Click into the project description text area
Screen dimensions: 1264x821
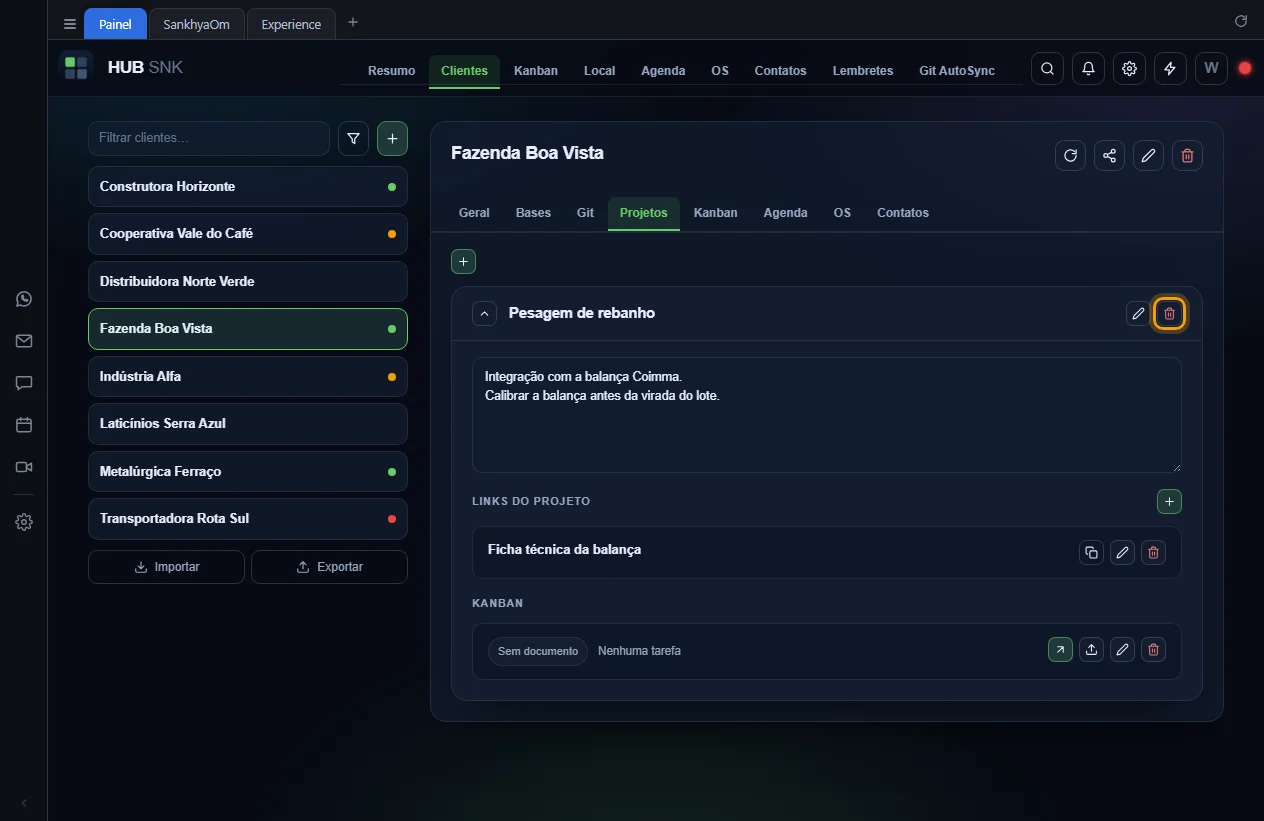826,415
